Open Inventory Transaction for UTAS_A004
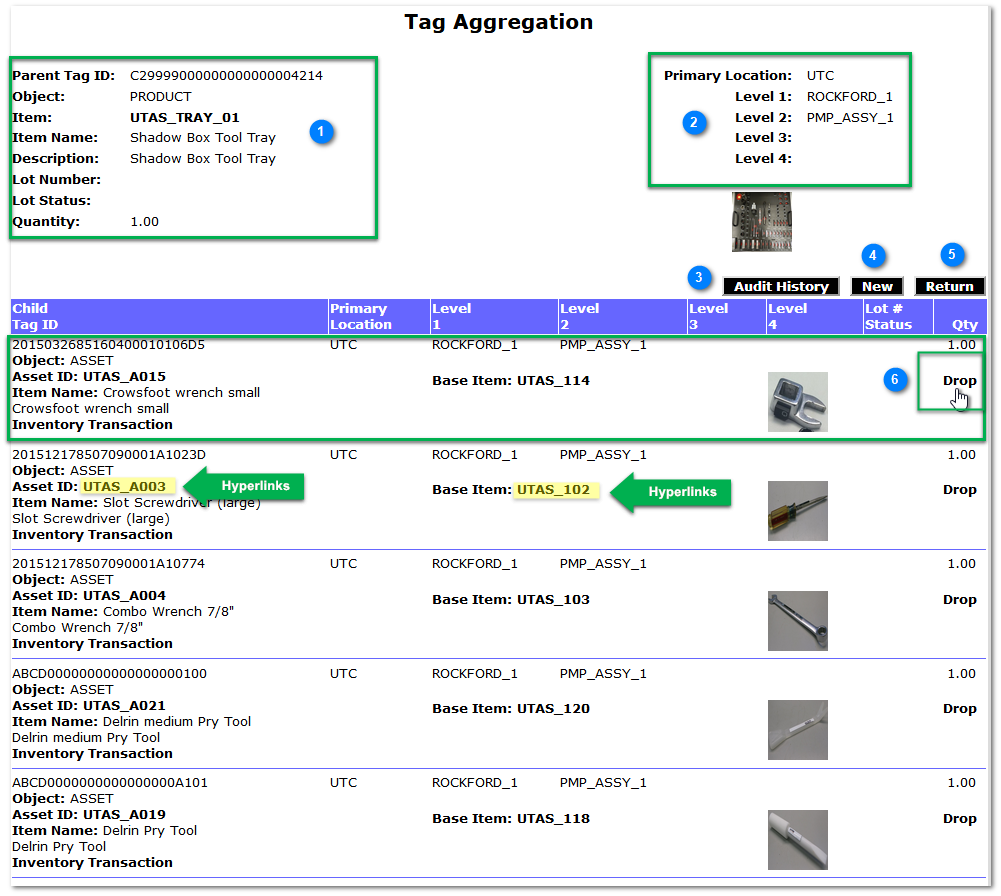Screen dimensions: 1001x896 click(92, 644)
